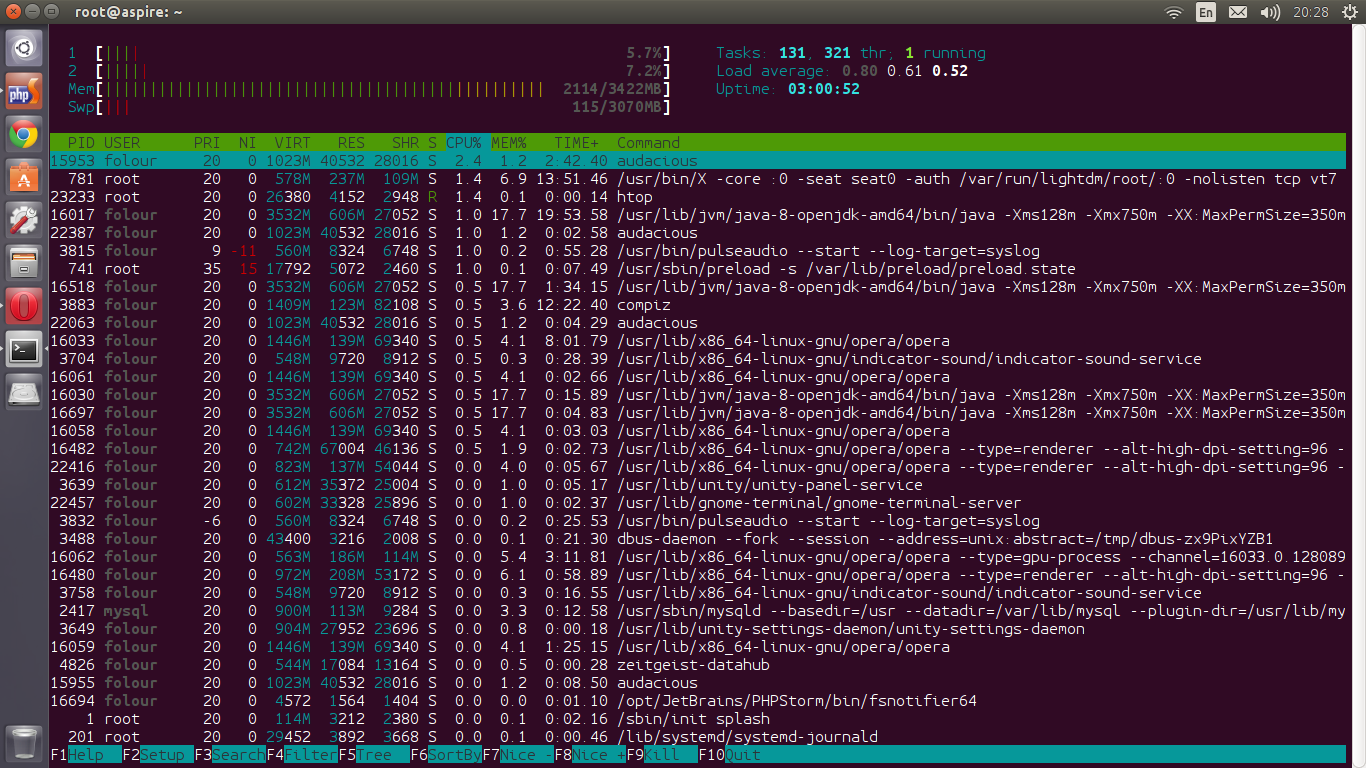Sort processes by MEM% column header
Viewport: 1366px width, 768px height.
[508, 143]
